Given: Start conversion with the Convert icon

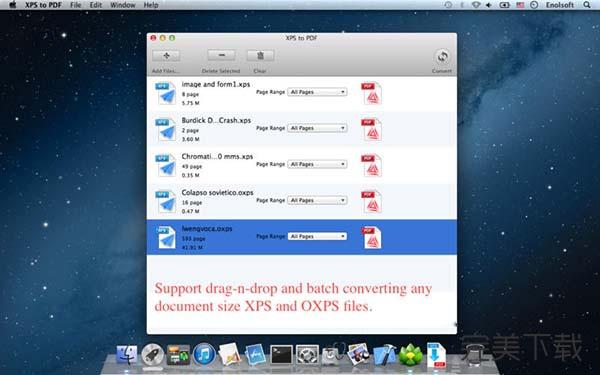Looking at the screenshot, I should [442, 57].
